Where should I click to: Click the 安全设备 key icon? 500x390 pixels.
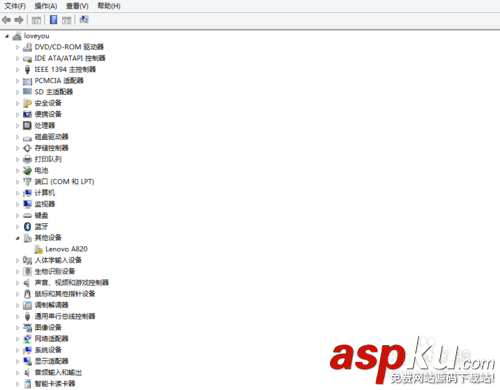[27, 103]
